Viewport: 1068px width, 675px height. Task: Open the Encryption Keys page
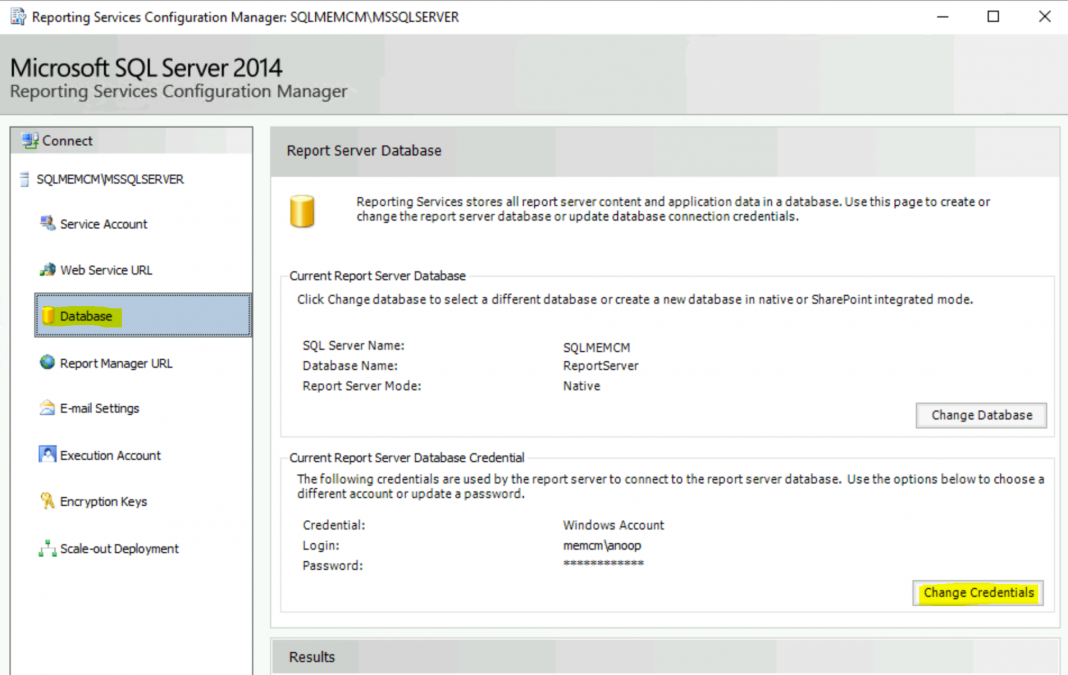coord(104,502)
